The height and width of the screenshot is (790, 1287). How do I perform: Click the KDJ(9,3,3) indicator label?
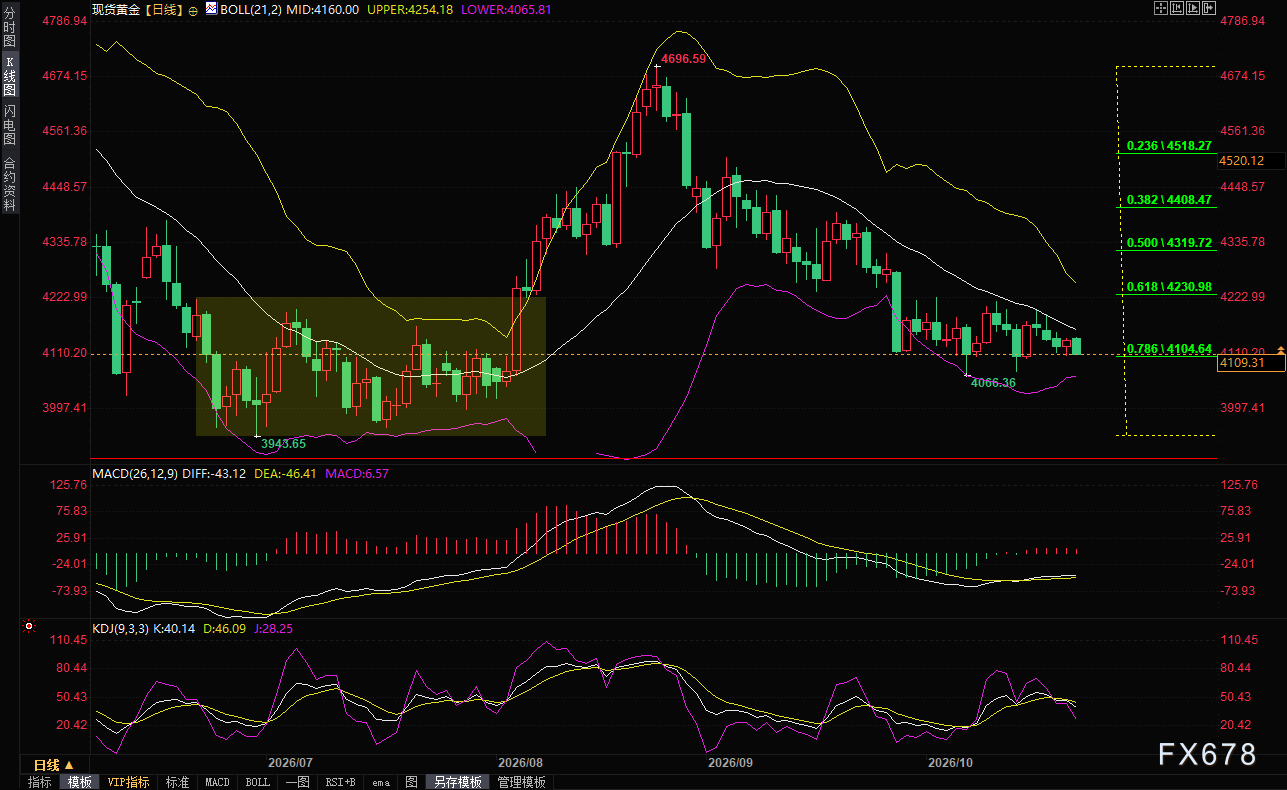(119, 628)
